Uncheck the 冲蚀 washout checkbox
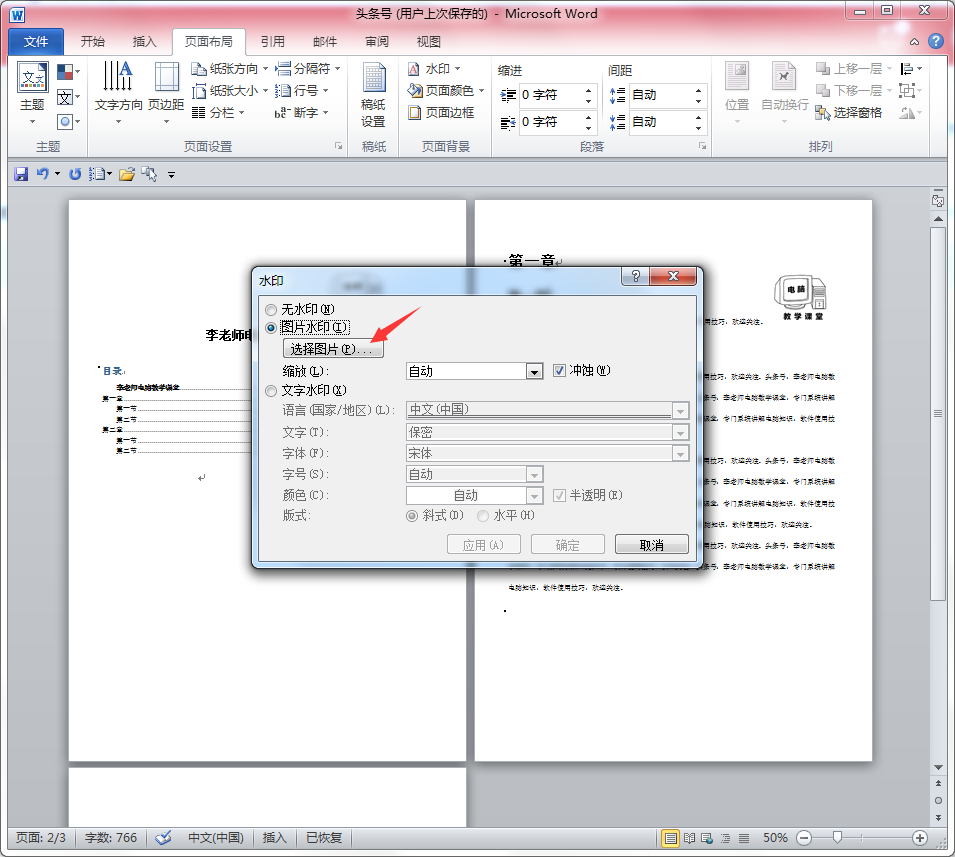Viewport: 955px width, 857px height. (x=560, y=371)
